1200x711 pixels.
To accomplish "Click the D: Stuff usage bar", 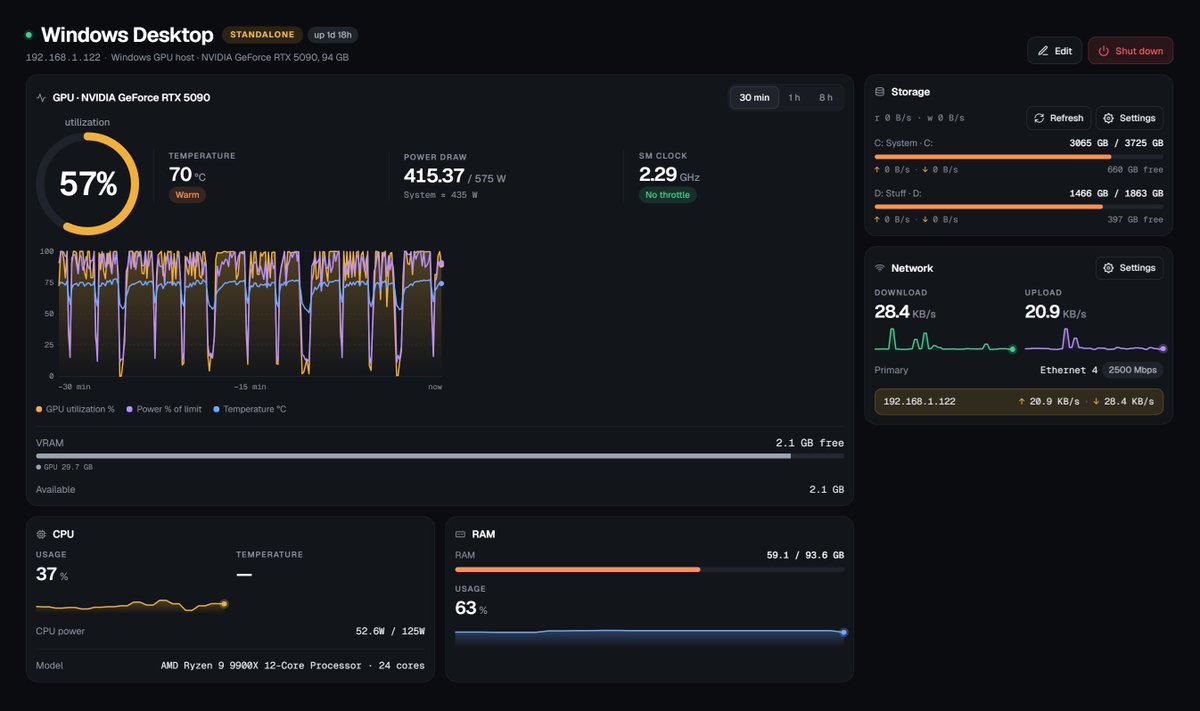I will click(x=1018, y=207).
